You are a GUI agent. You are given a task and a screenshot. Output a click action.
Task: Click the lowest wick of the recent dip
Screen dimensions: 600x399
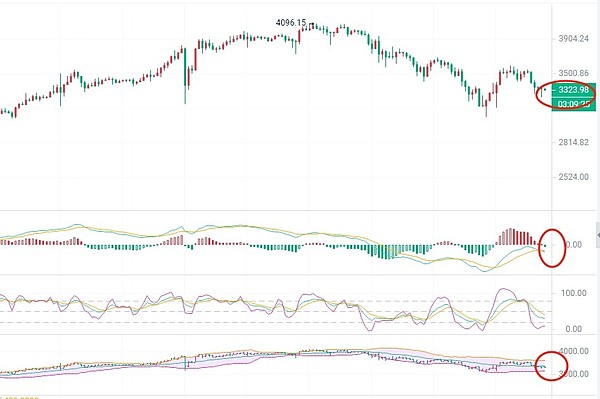point(486,112)
